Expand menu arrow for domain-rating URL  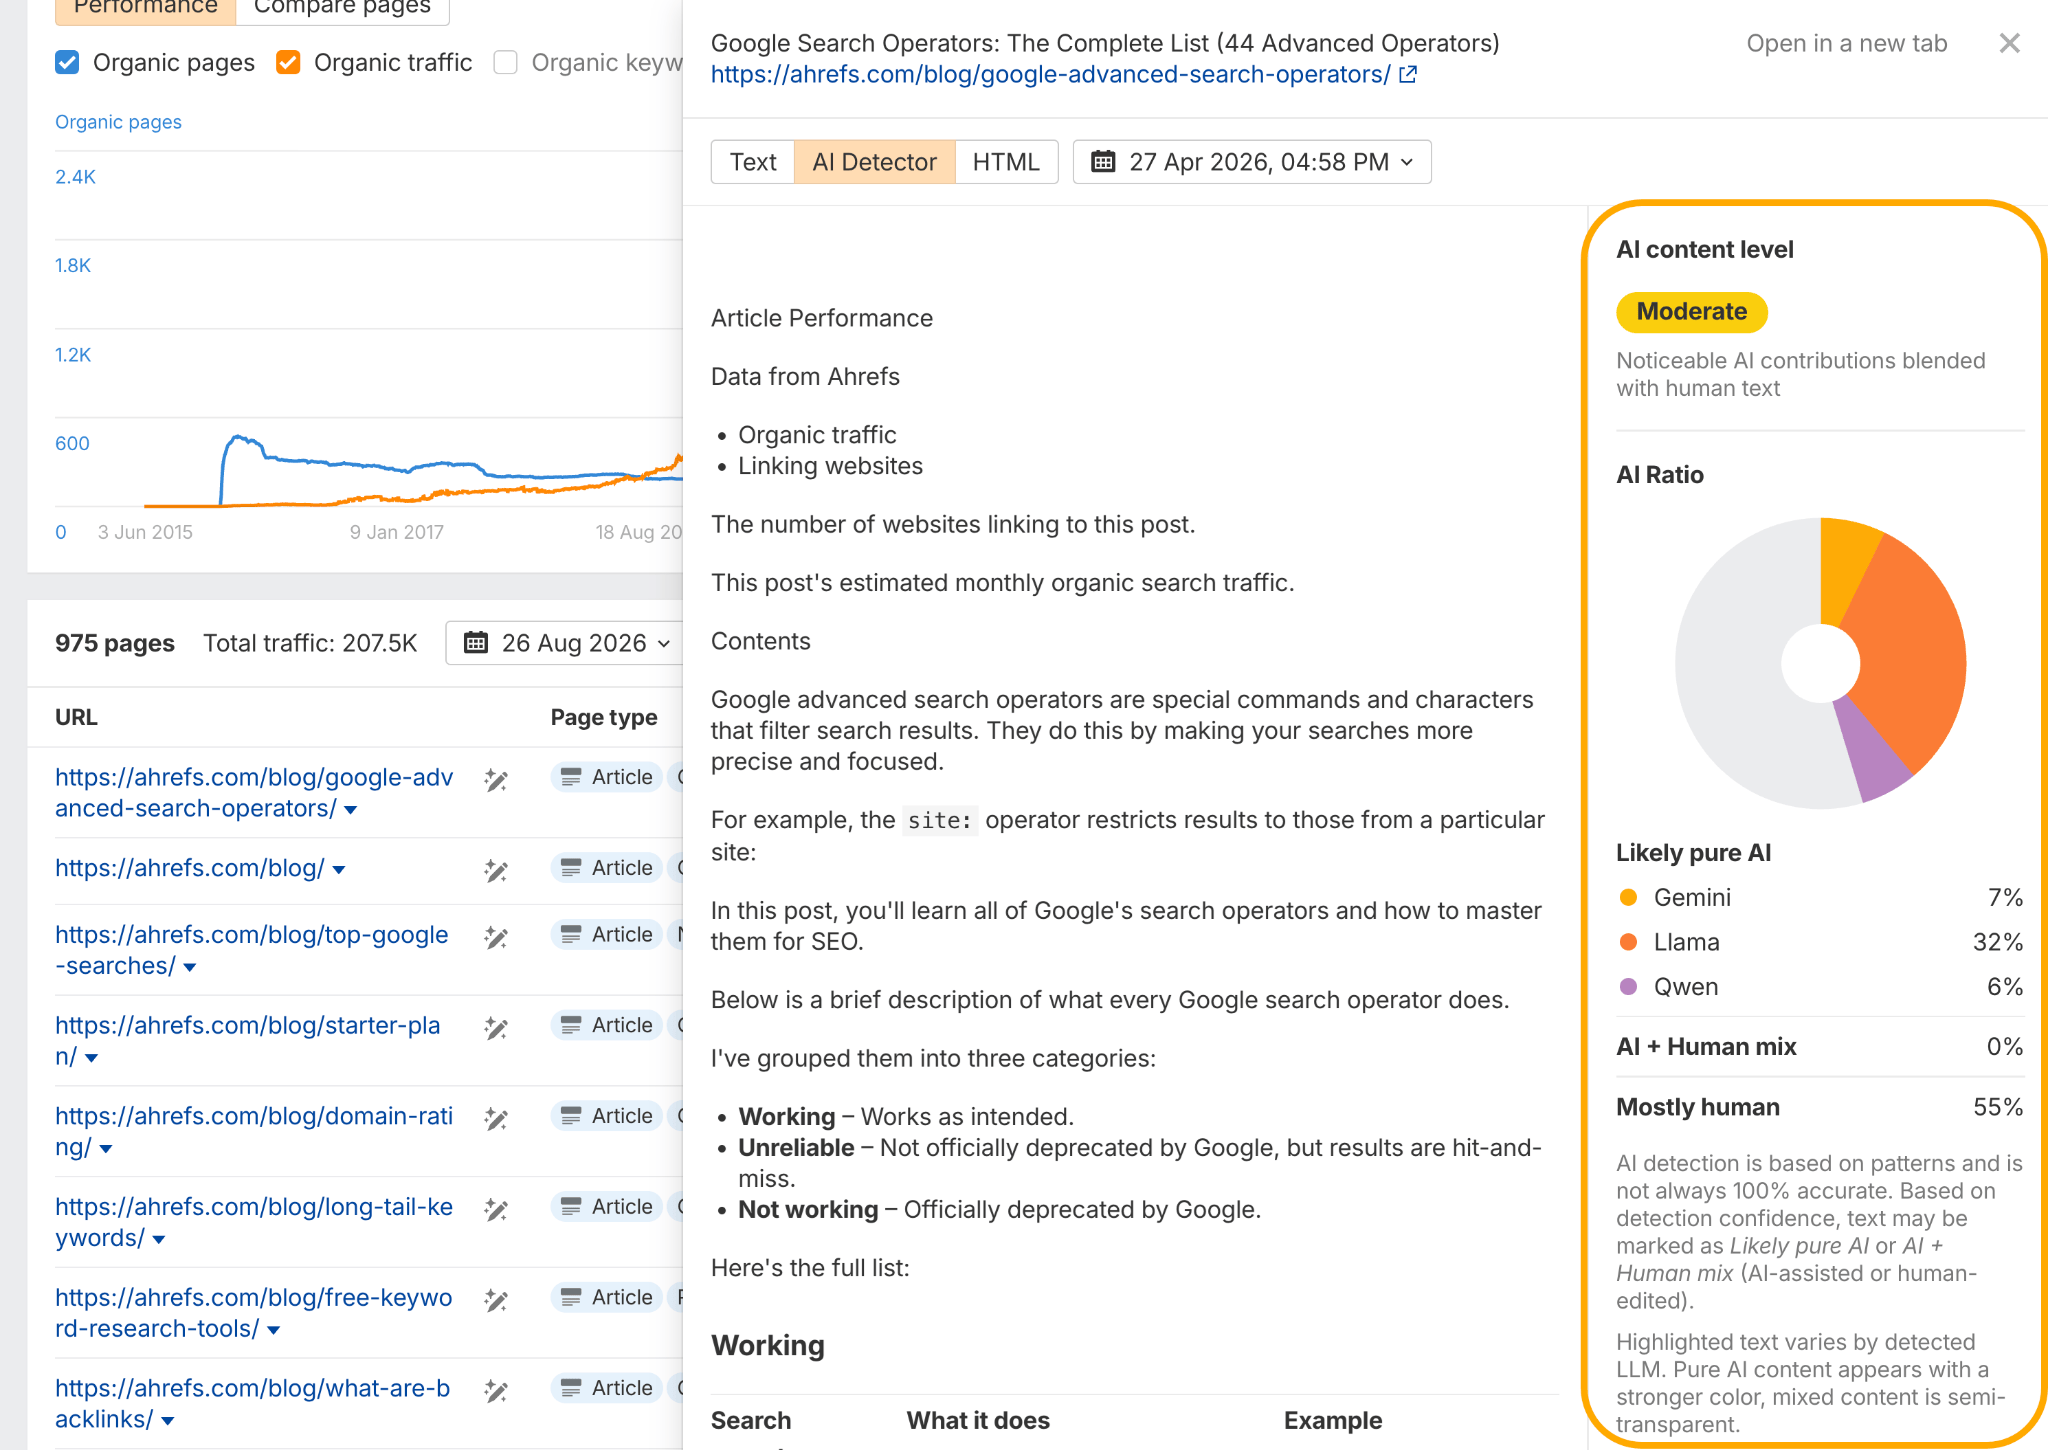(106, 1149)
